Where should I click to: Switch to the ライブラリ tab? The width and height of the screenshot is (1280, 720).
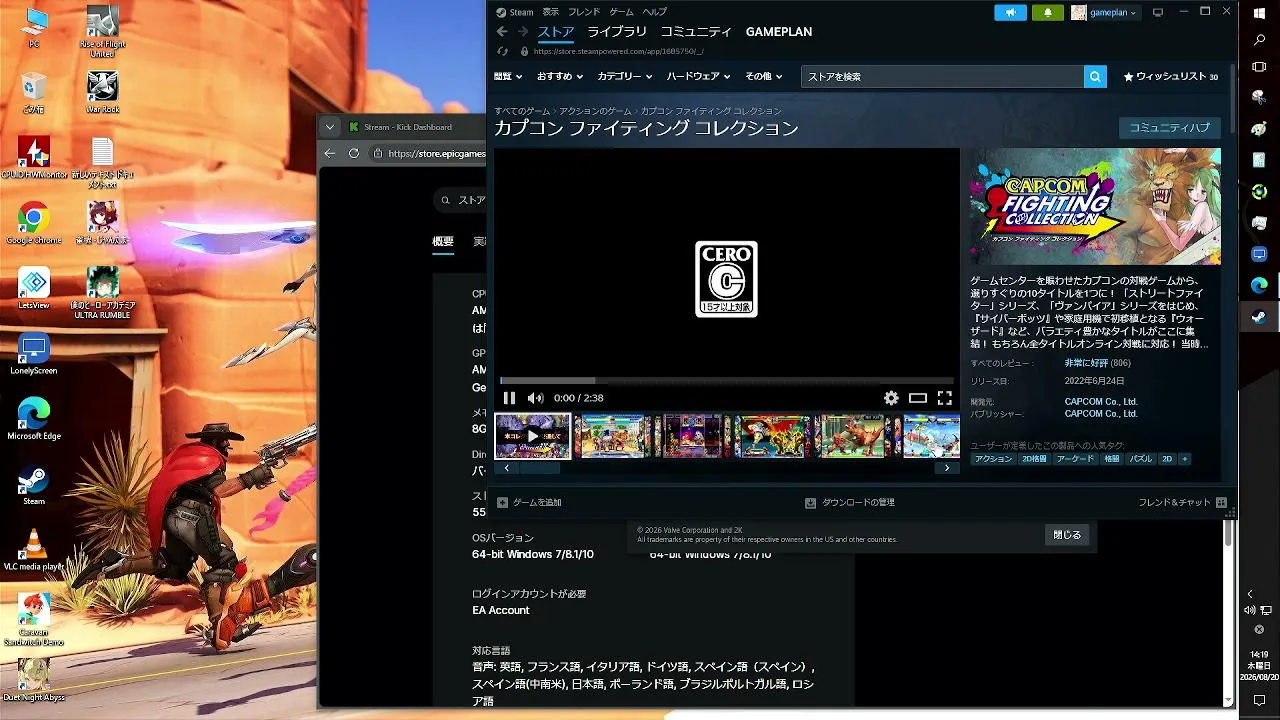click(x=617, y=32)
